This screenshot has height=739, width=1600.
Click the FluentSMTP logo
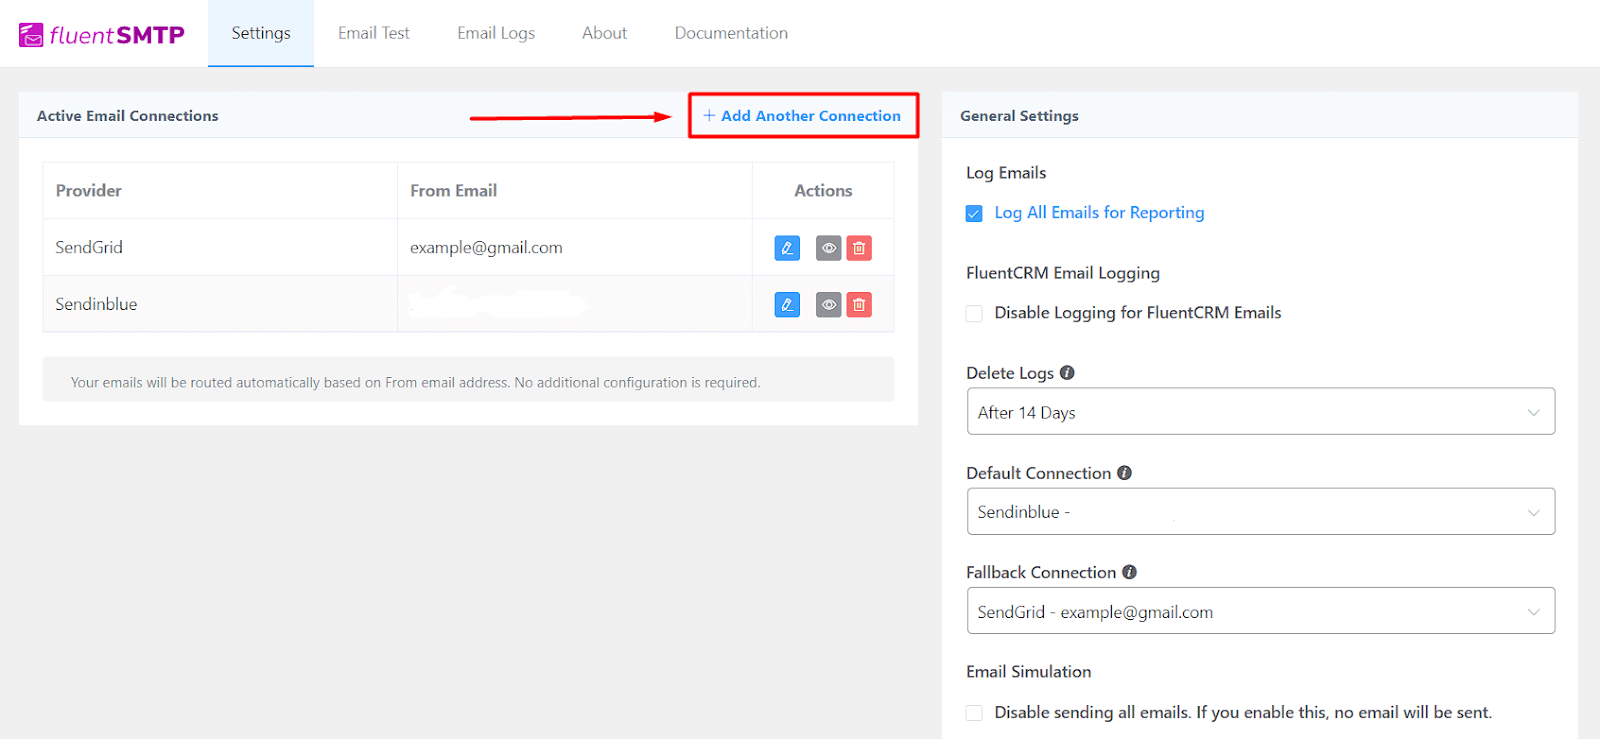(x=102, y=35)
